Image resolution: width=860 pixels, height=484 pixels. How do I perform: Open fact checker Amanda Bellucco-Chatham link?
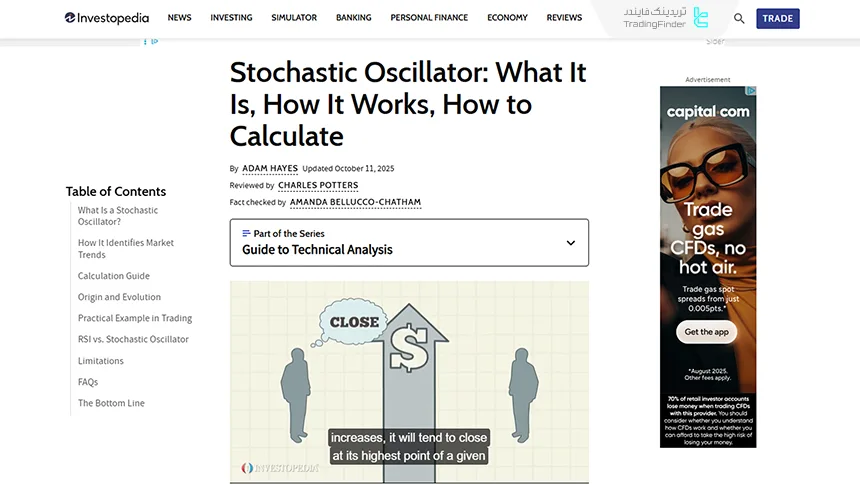pos(355,202)
